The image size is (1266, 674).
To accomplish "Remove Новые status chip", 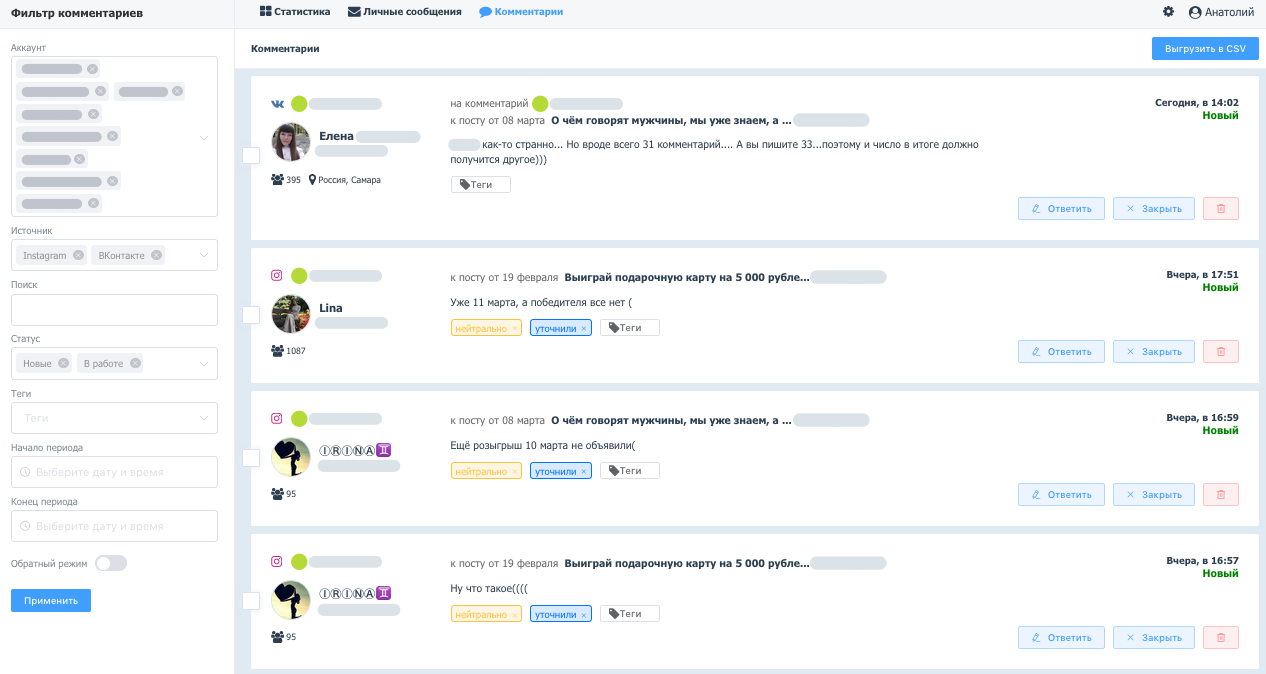I will (x=63, y=363).
